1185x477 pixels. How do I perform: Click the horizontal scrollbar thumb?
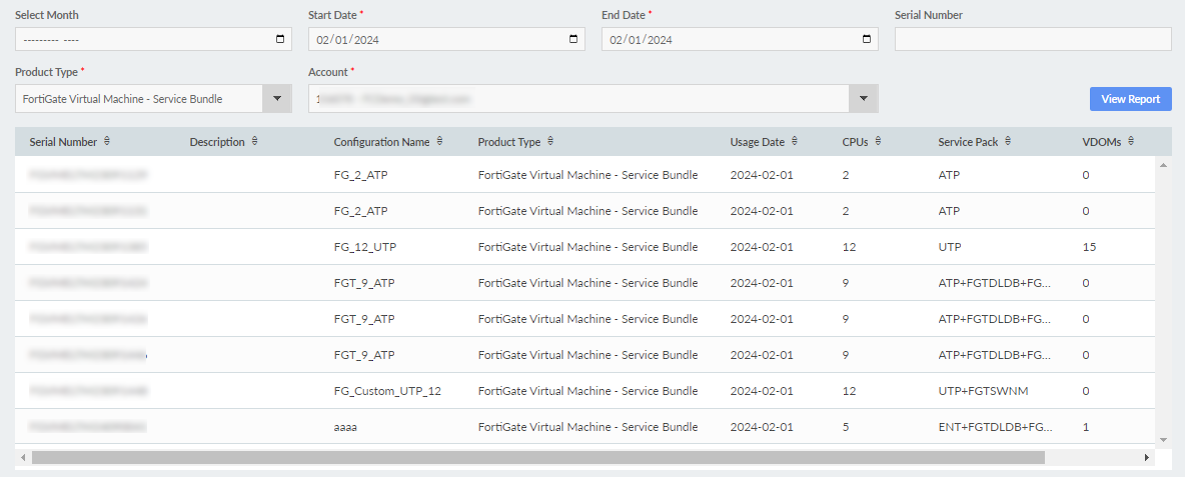[x=538, y=457]
